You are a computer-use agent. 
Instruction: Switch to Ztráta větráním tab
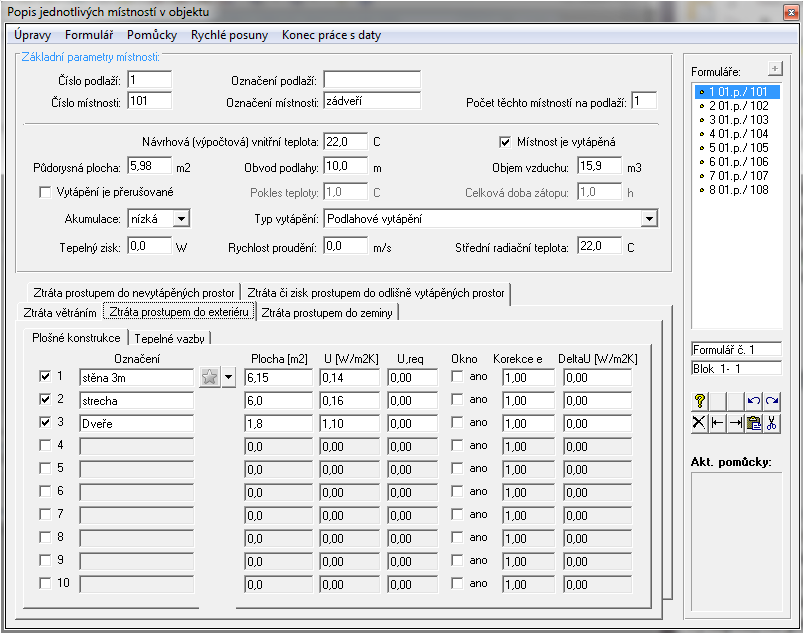click(x=60, y=313)
